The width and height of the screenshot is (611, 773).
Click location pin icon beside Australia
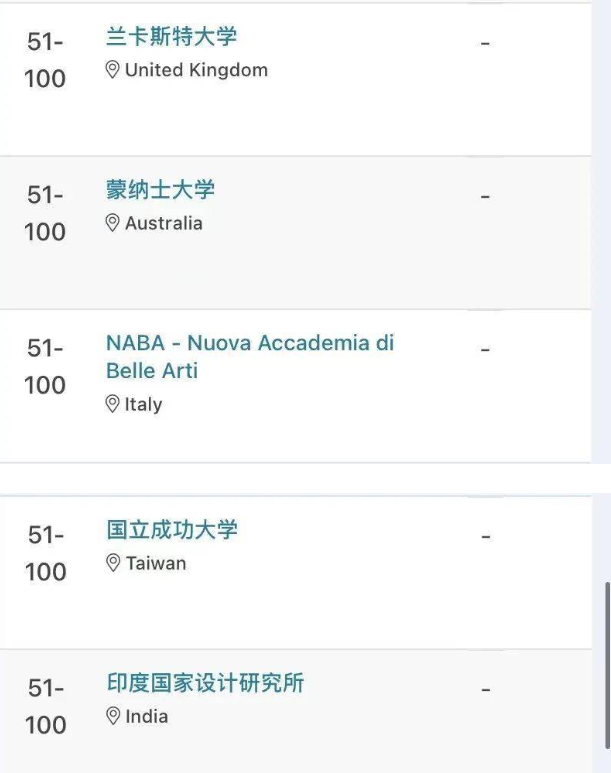[x=112, y=223]
